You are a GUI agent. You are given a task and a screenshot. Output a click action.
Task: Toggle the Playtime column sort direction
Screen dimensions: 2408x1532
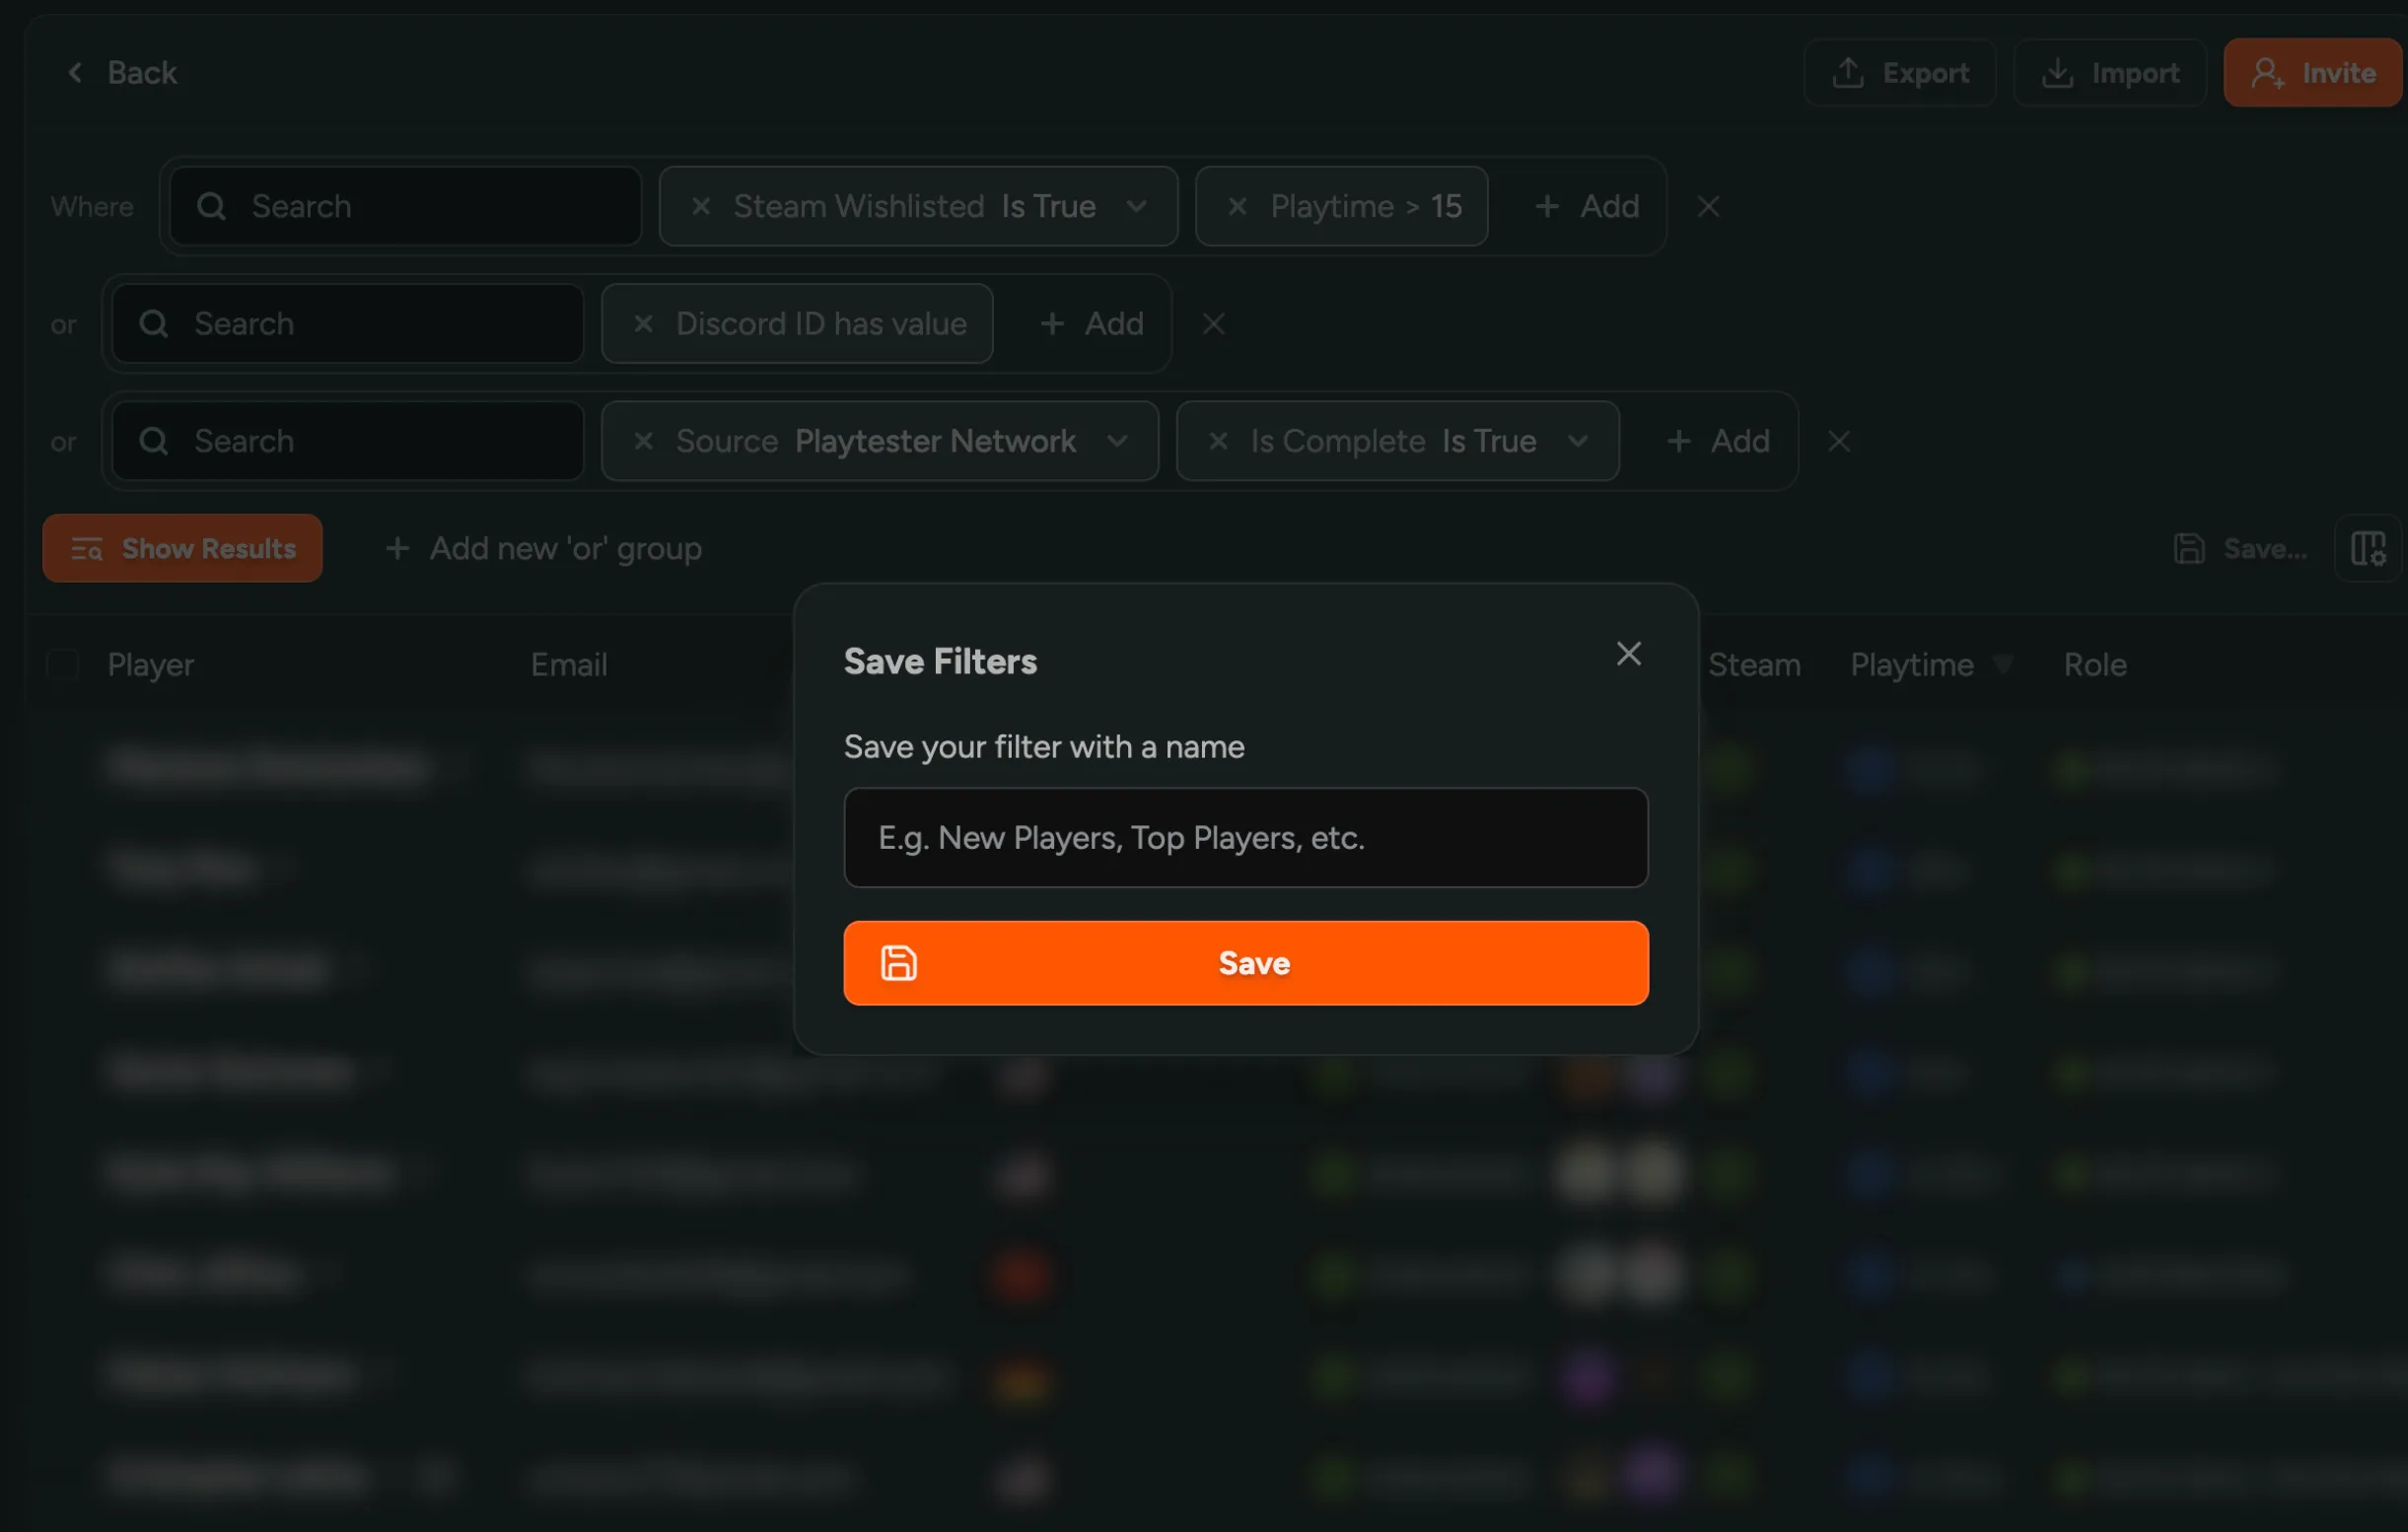point(2004,664)
